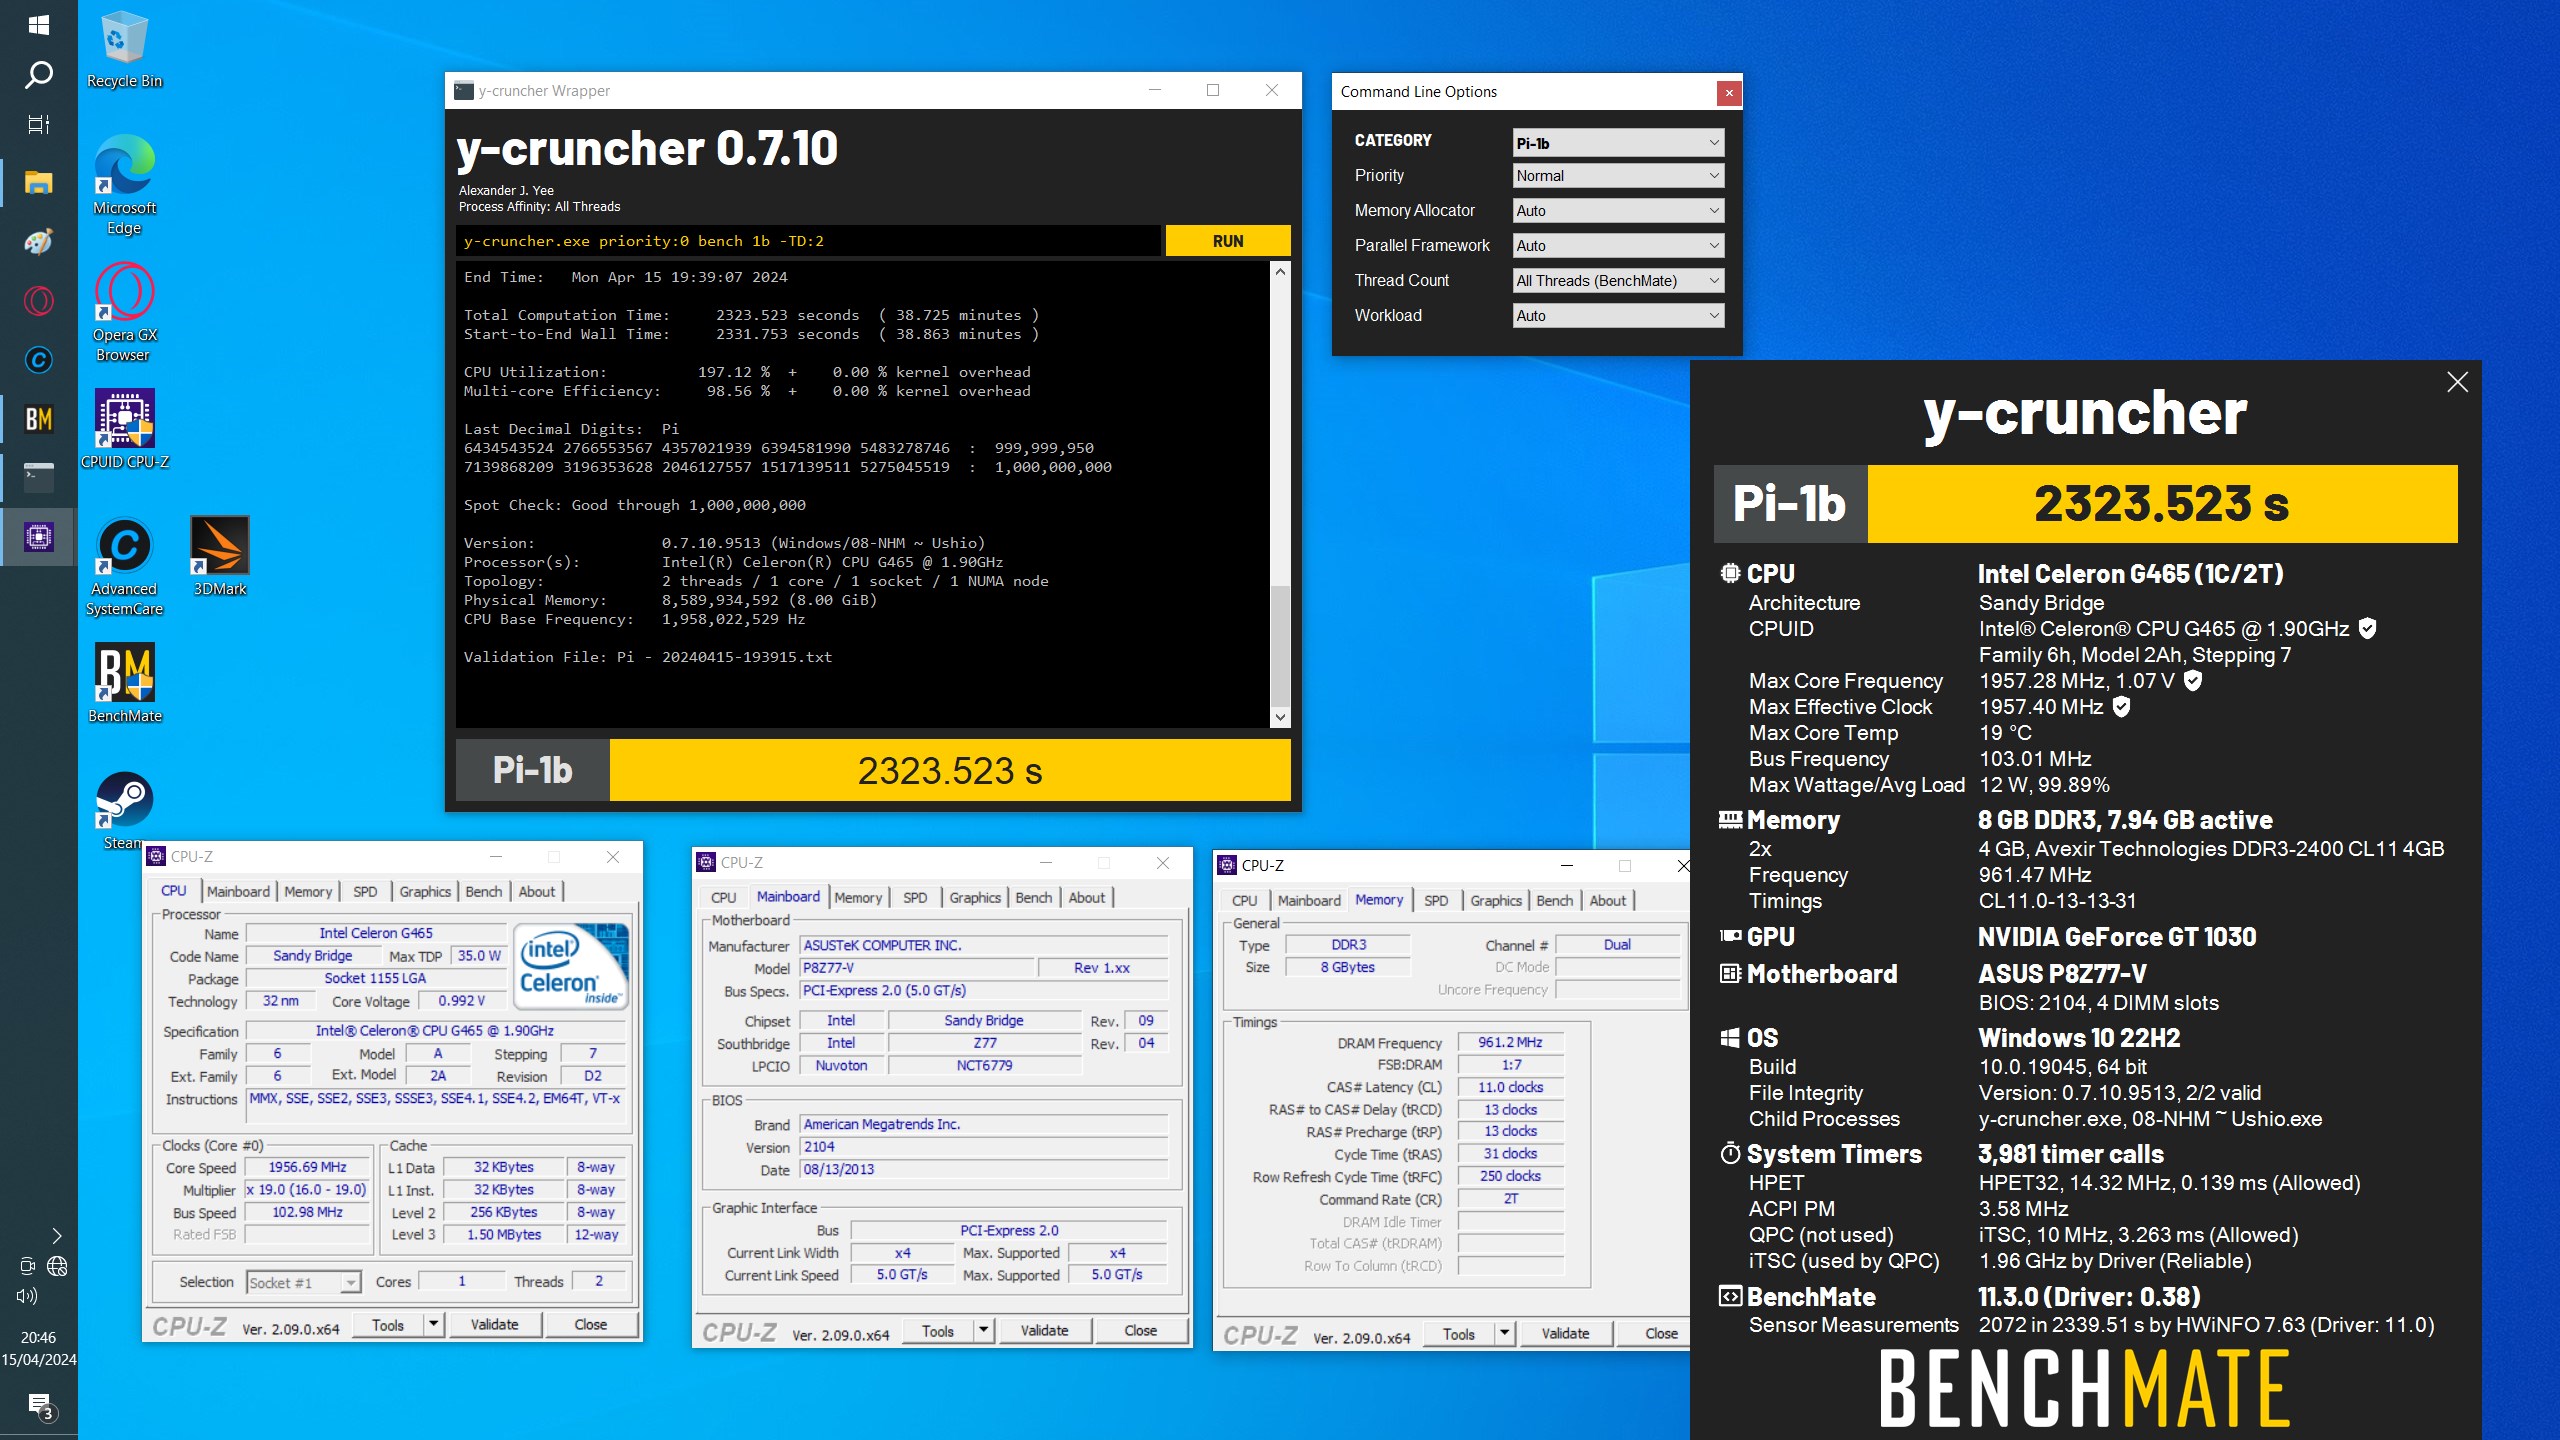Click Tools button in left CPU-Z window

click(388, 1324)
